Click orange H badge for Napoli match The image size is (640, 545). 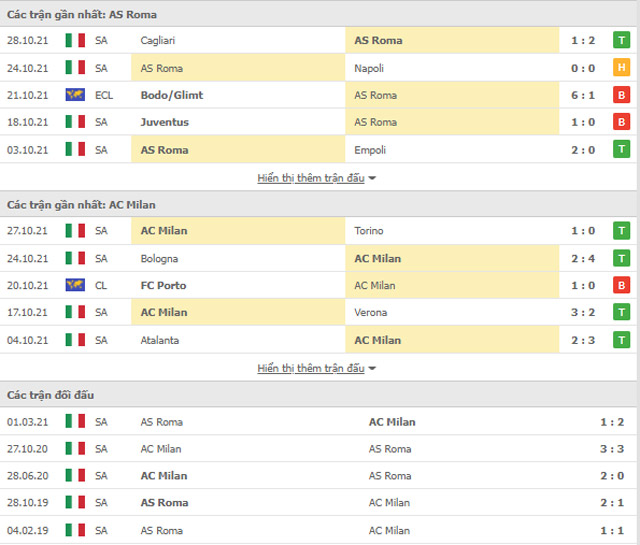pos(622,68)
